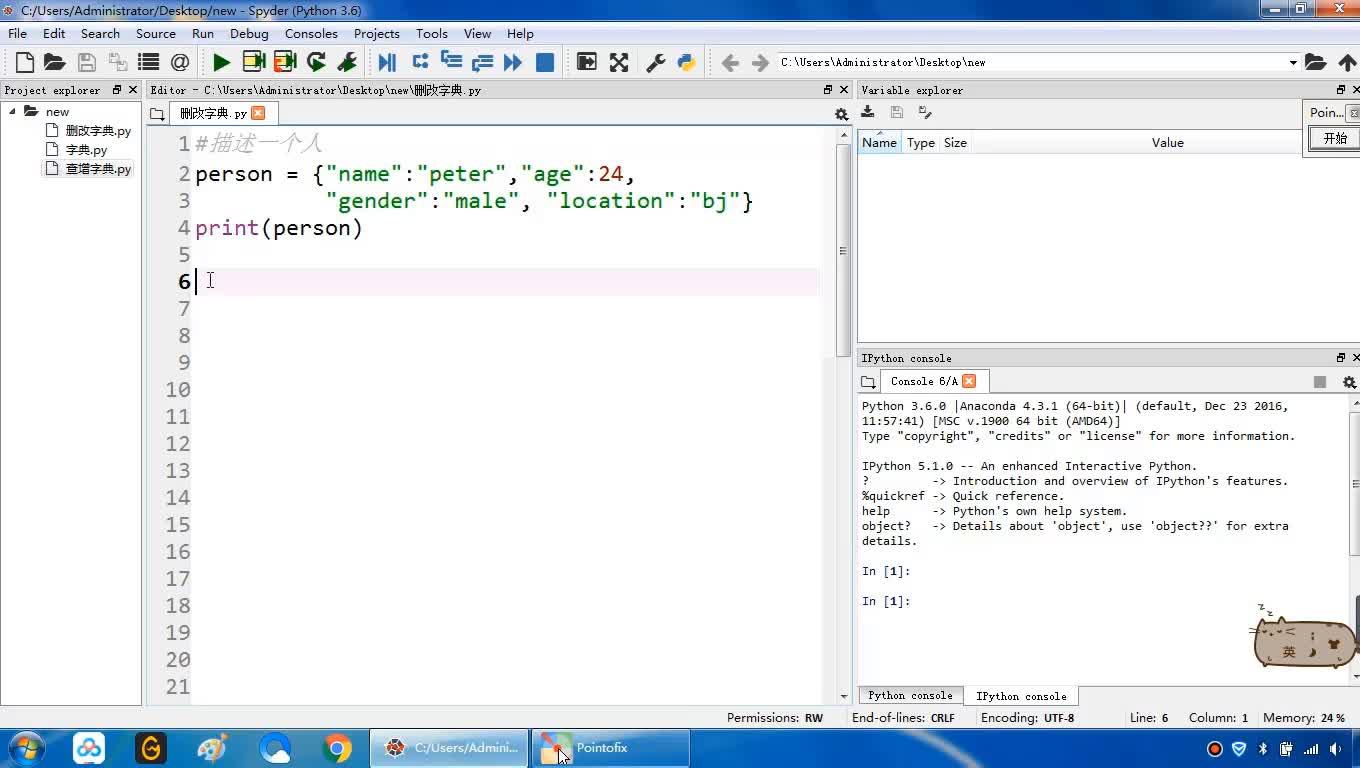
Task: Maximize current pane with the arrows icon
Action: [619, 63]
